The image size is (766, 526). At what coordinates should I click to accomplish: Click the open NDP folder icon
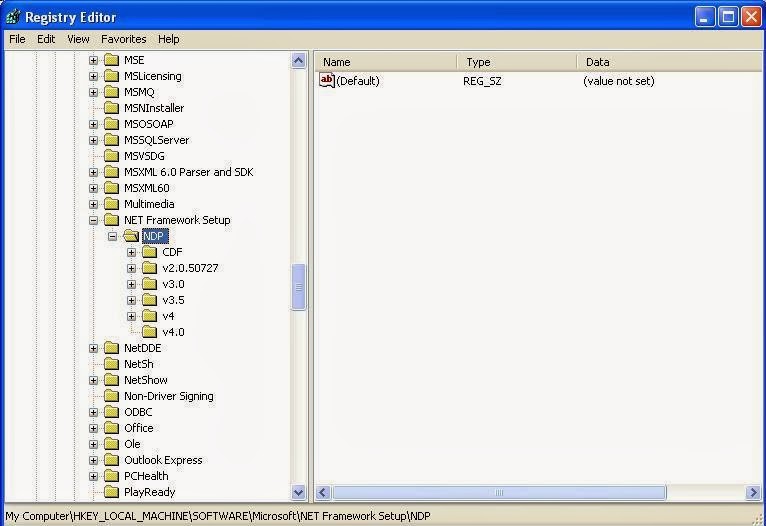point(131,236)
